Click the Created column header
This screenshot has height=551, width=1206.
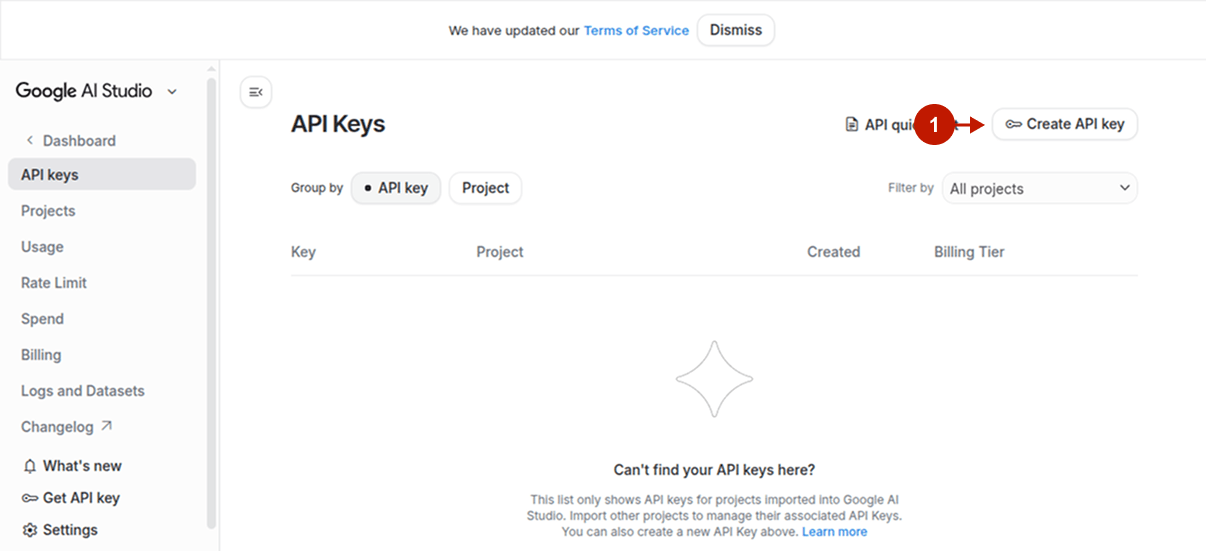click(834, 252)
